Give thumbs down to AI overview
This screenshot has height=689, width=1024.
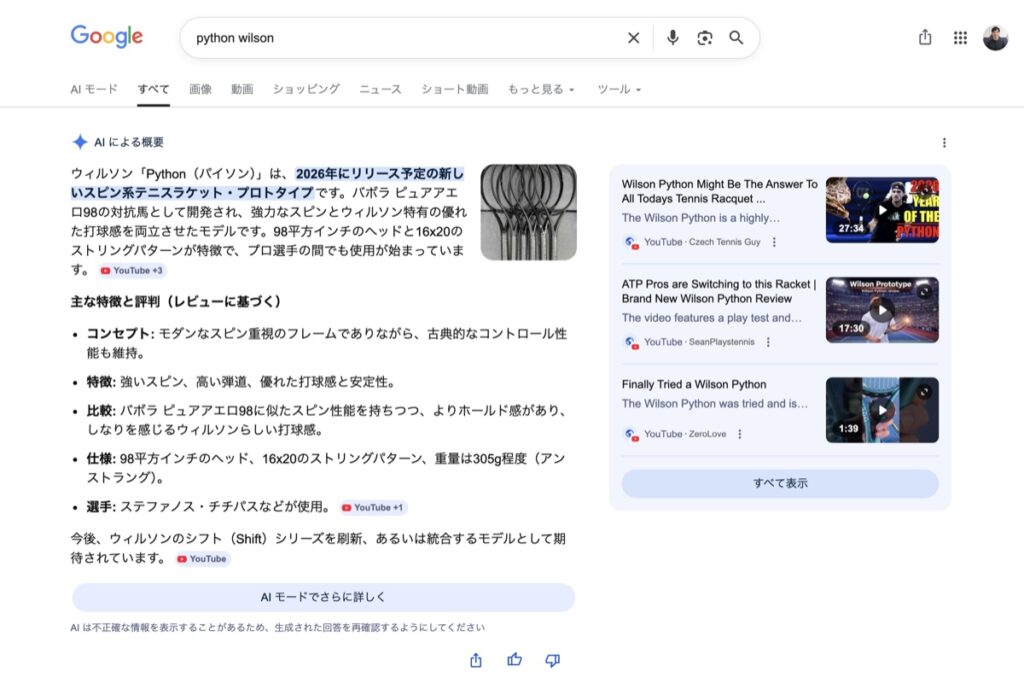tap(552, 660)
